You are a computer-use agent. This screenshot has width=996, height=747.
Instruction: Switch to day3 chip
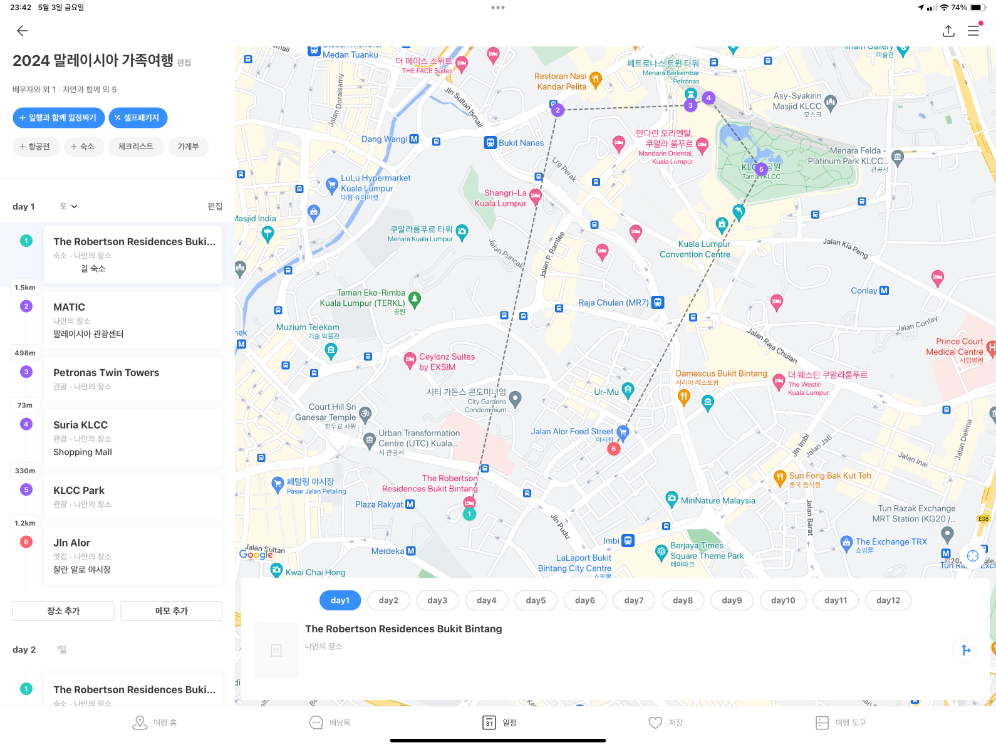437,600
